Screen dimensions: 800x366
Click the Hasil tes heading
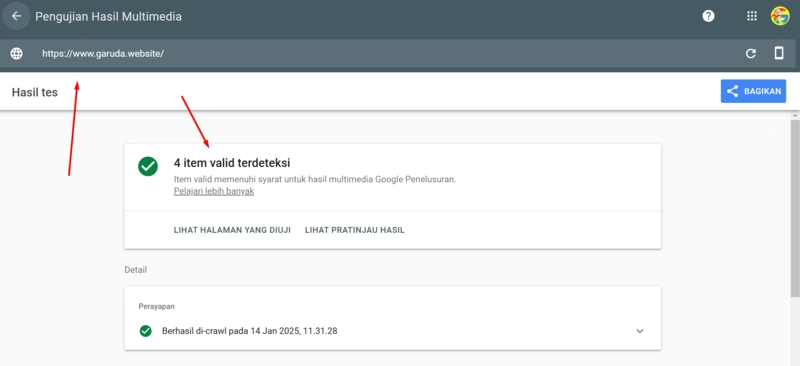(35, 92)
